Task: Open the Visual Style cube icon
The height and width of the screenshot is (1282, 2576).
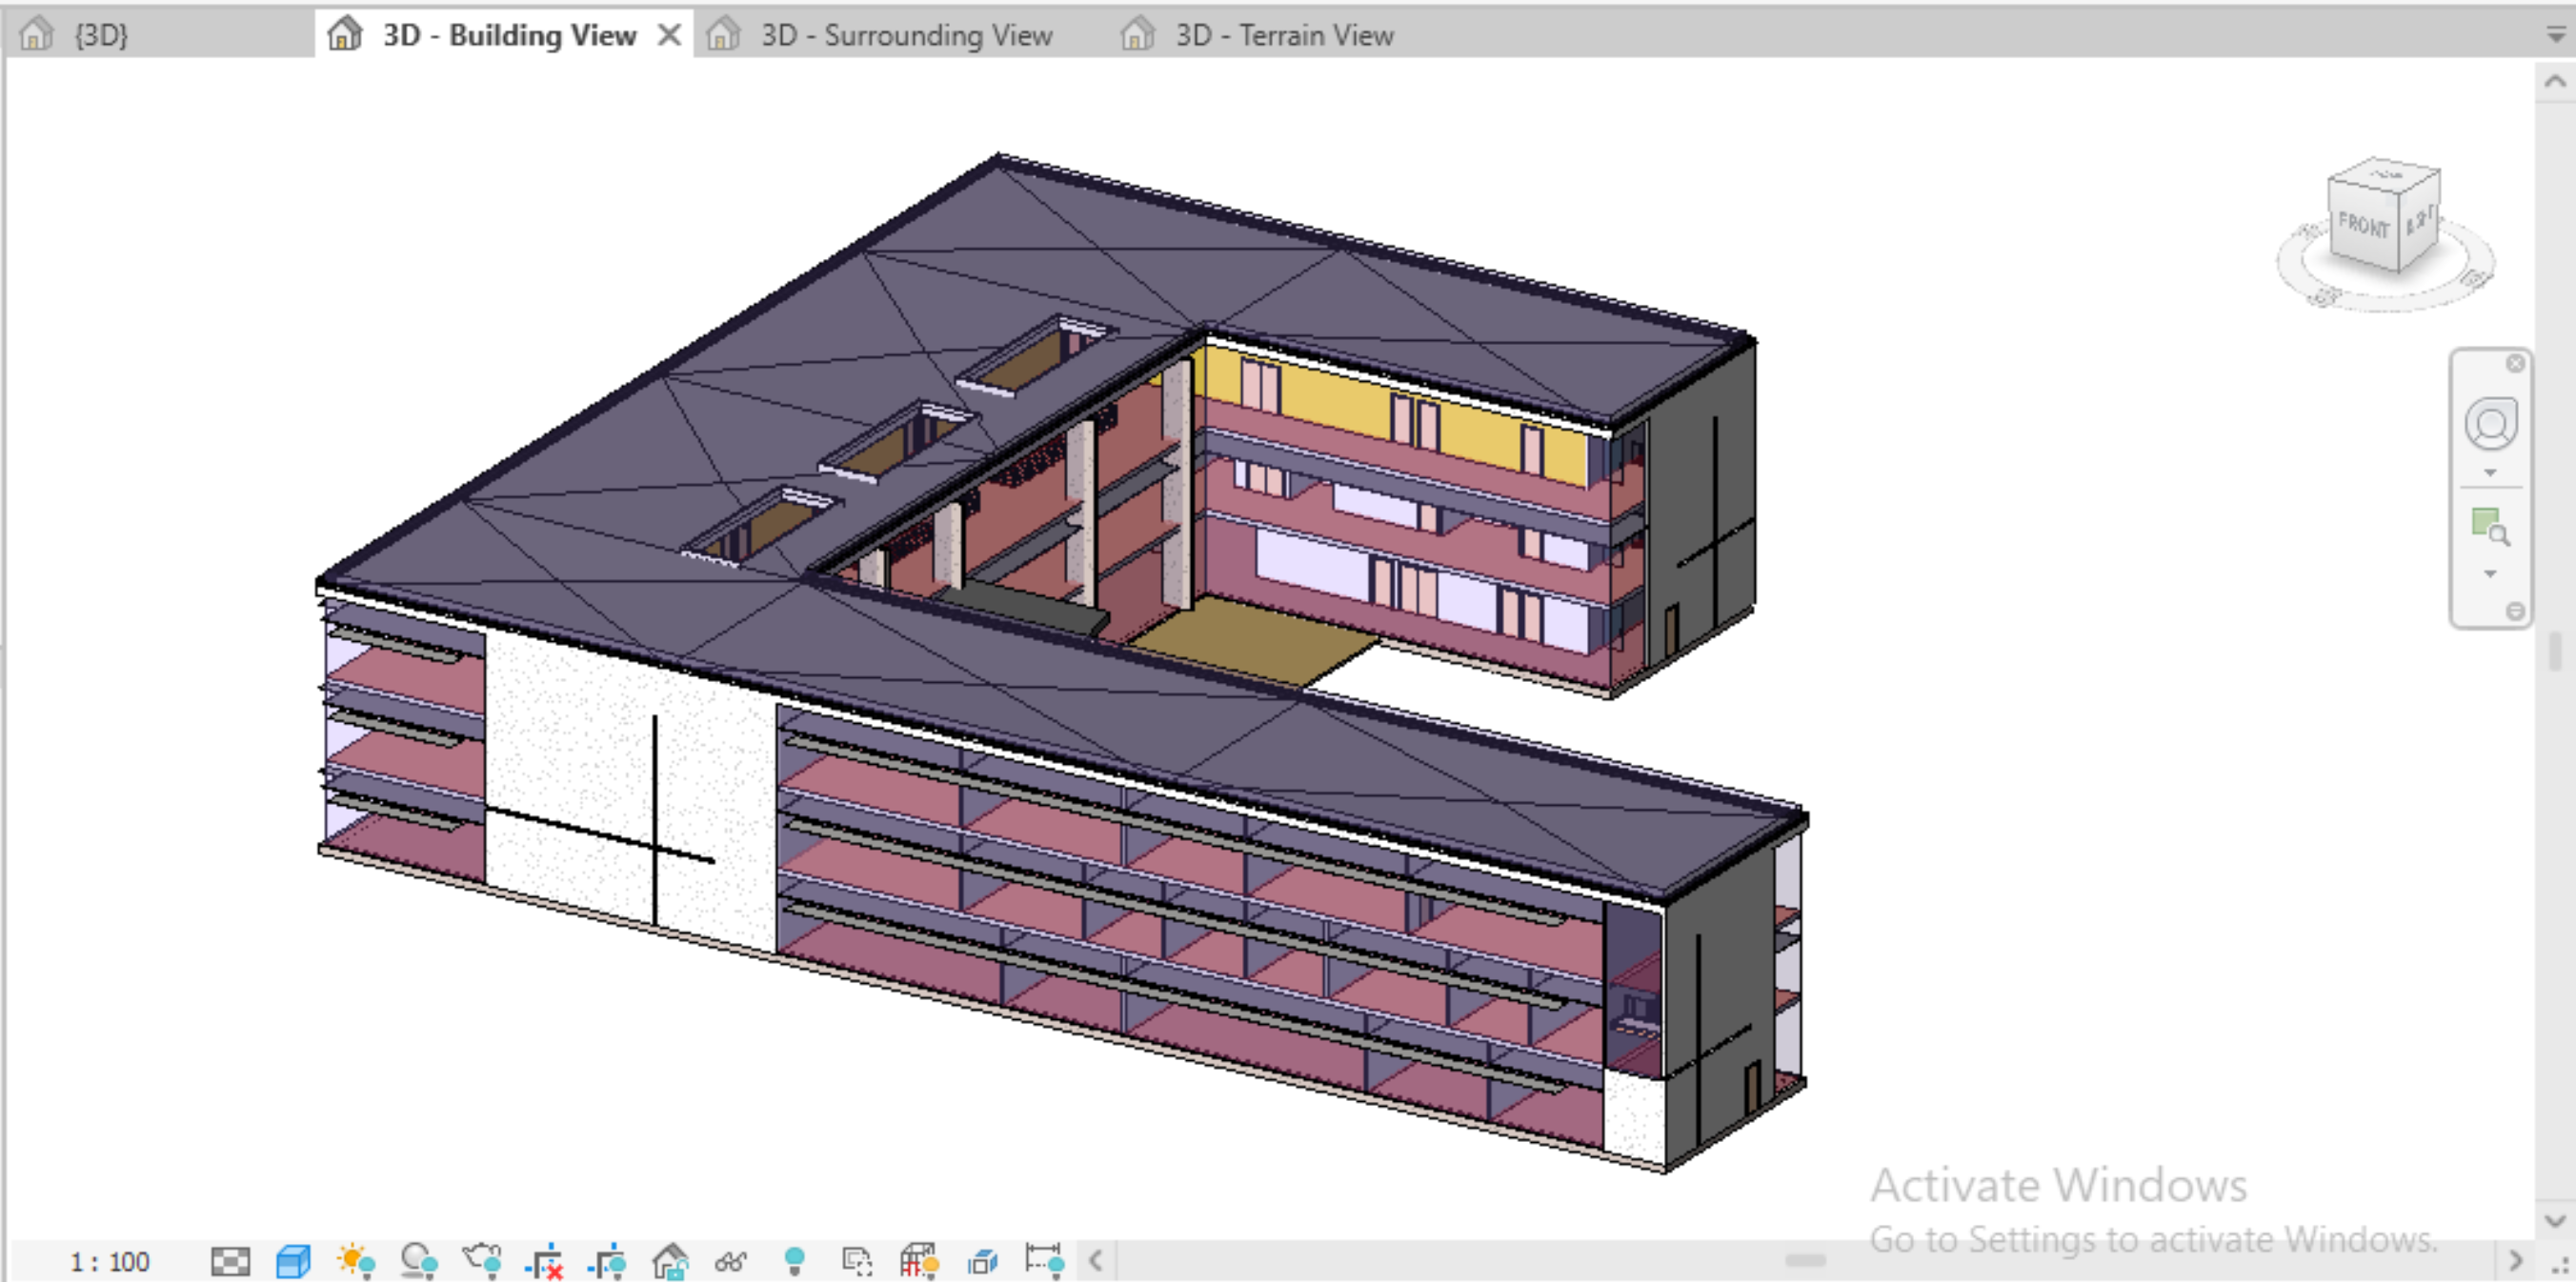Action: 293,1261
